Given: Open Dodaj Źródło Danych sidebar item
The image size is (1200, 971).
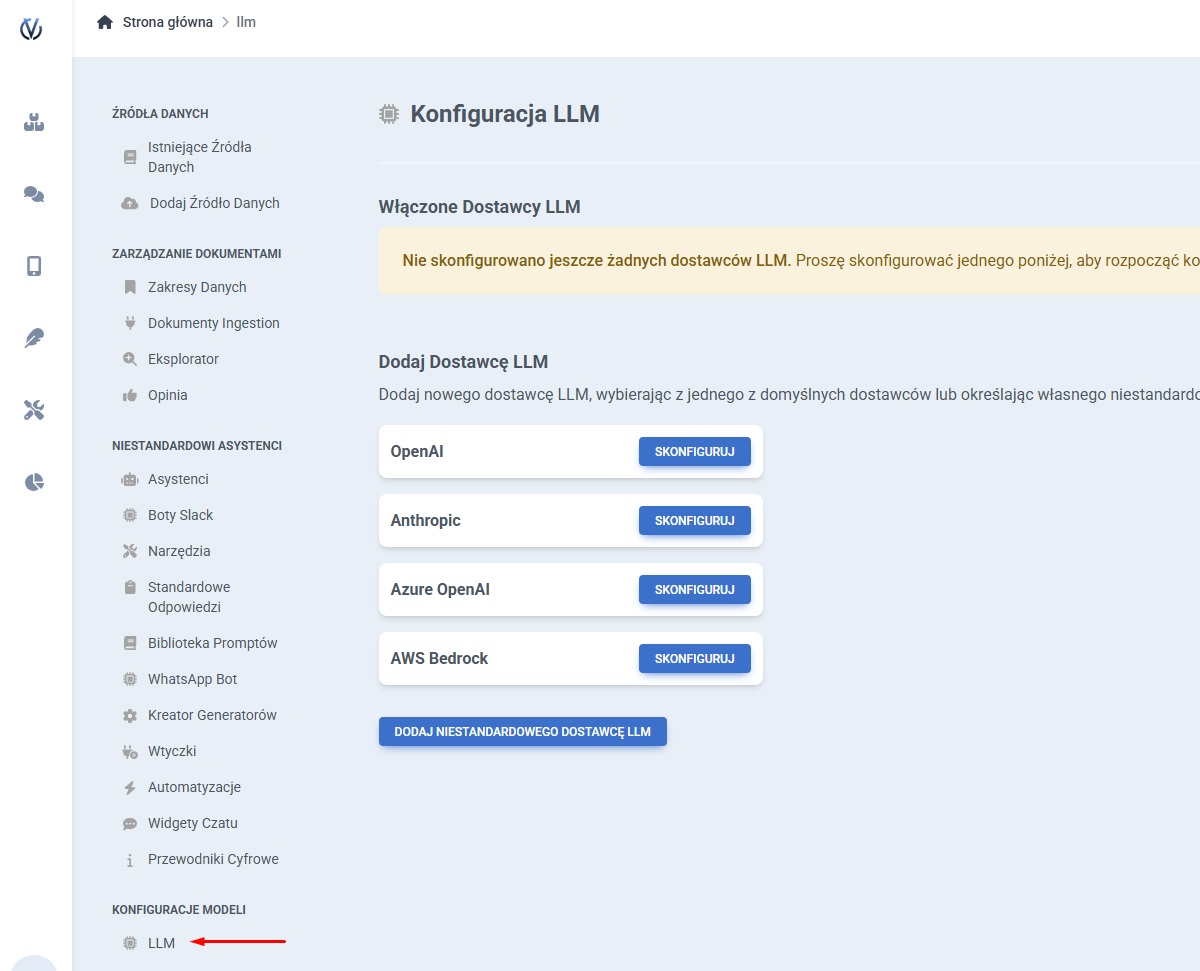Looking at the screenshot, I should (214, 203).
